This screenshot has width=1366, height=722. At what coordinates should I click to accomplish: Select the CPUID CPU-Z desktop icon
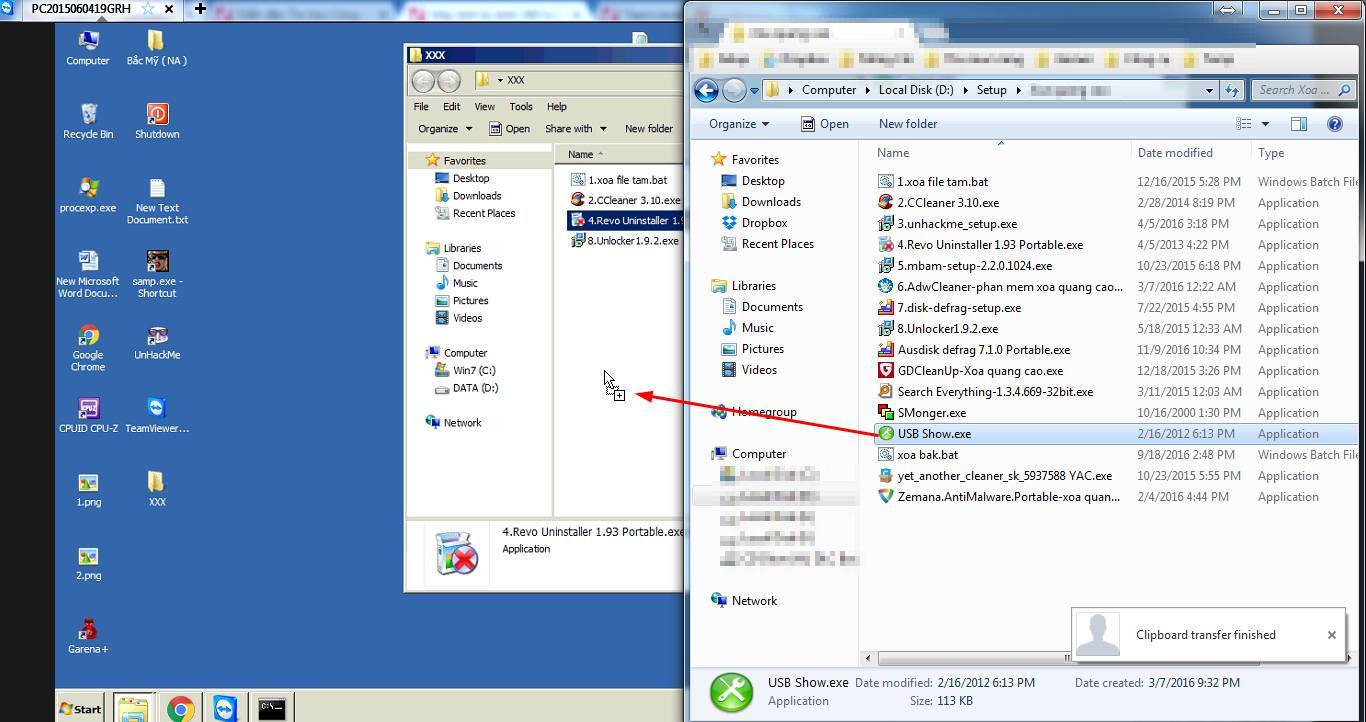click(x=88, y=414)
